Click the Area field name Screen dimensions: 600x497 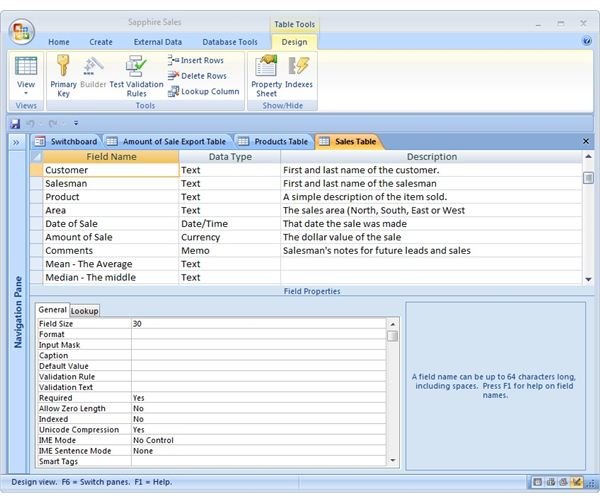(x=111, y=210)
